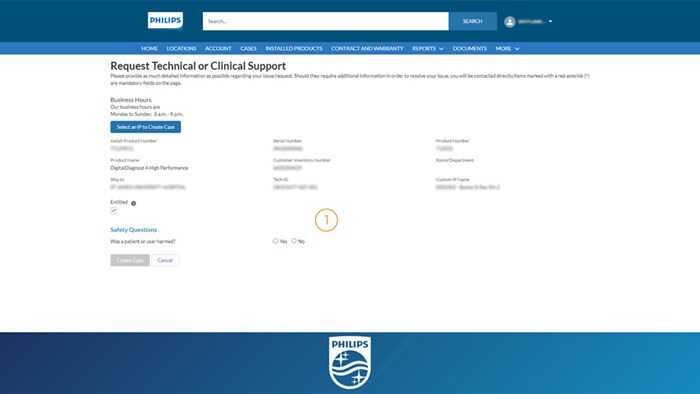Viewport: 700px width, 394px height.
Task: Focus the search input field
Action: coord(325,21)
